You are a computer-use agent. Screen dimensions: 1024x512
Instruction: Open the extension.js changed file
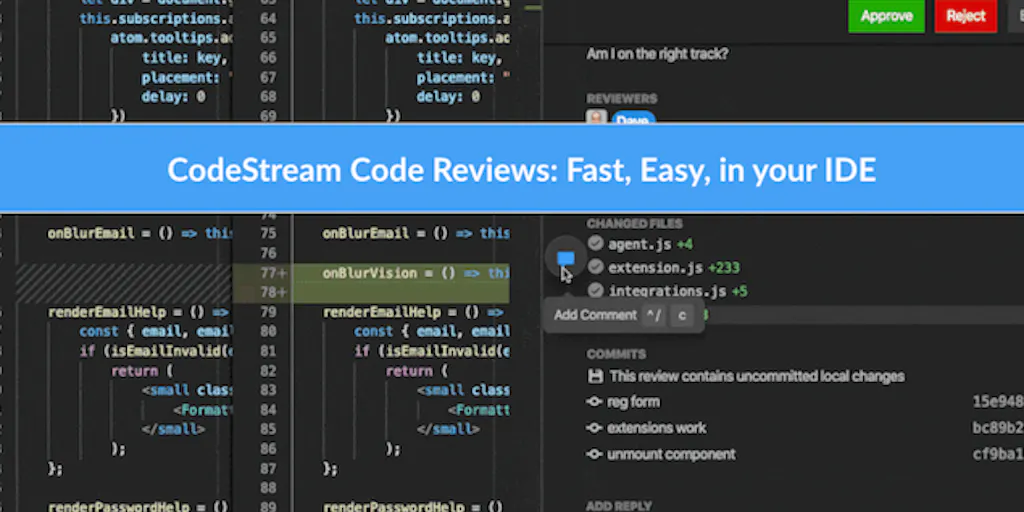655,268
